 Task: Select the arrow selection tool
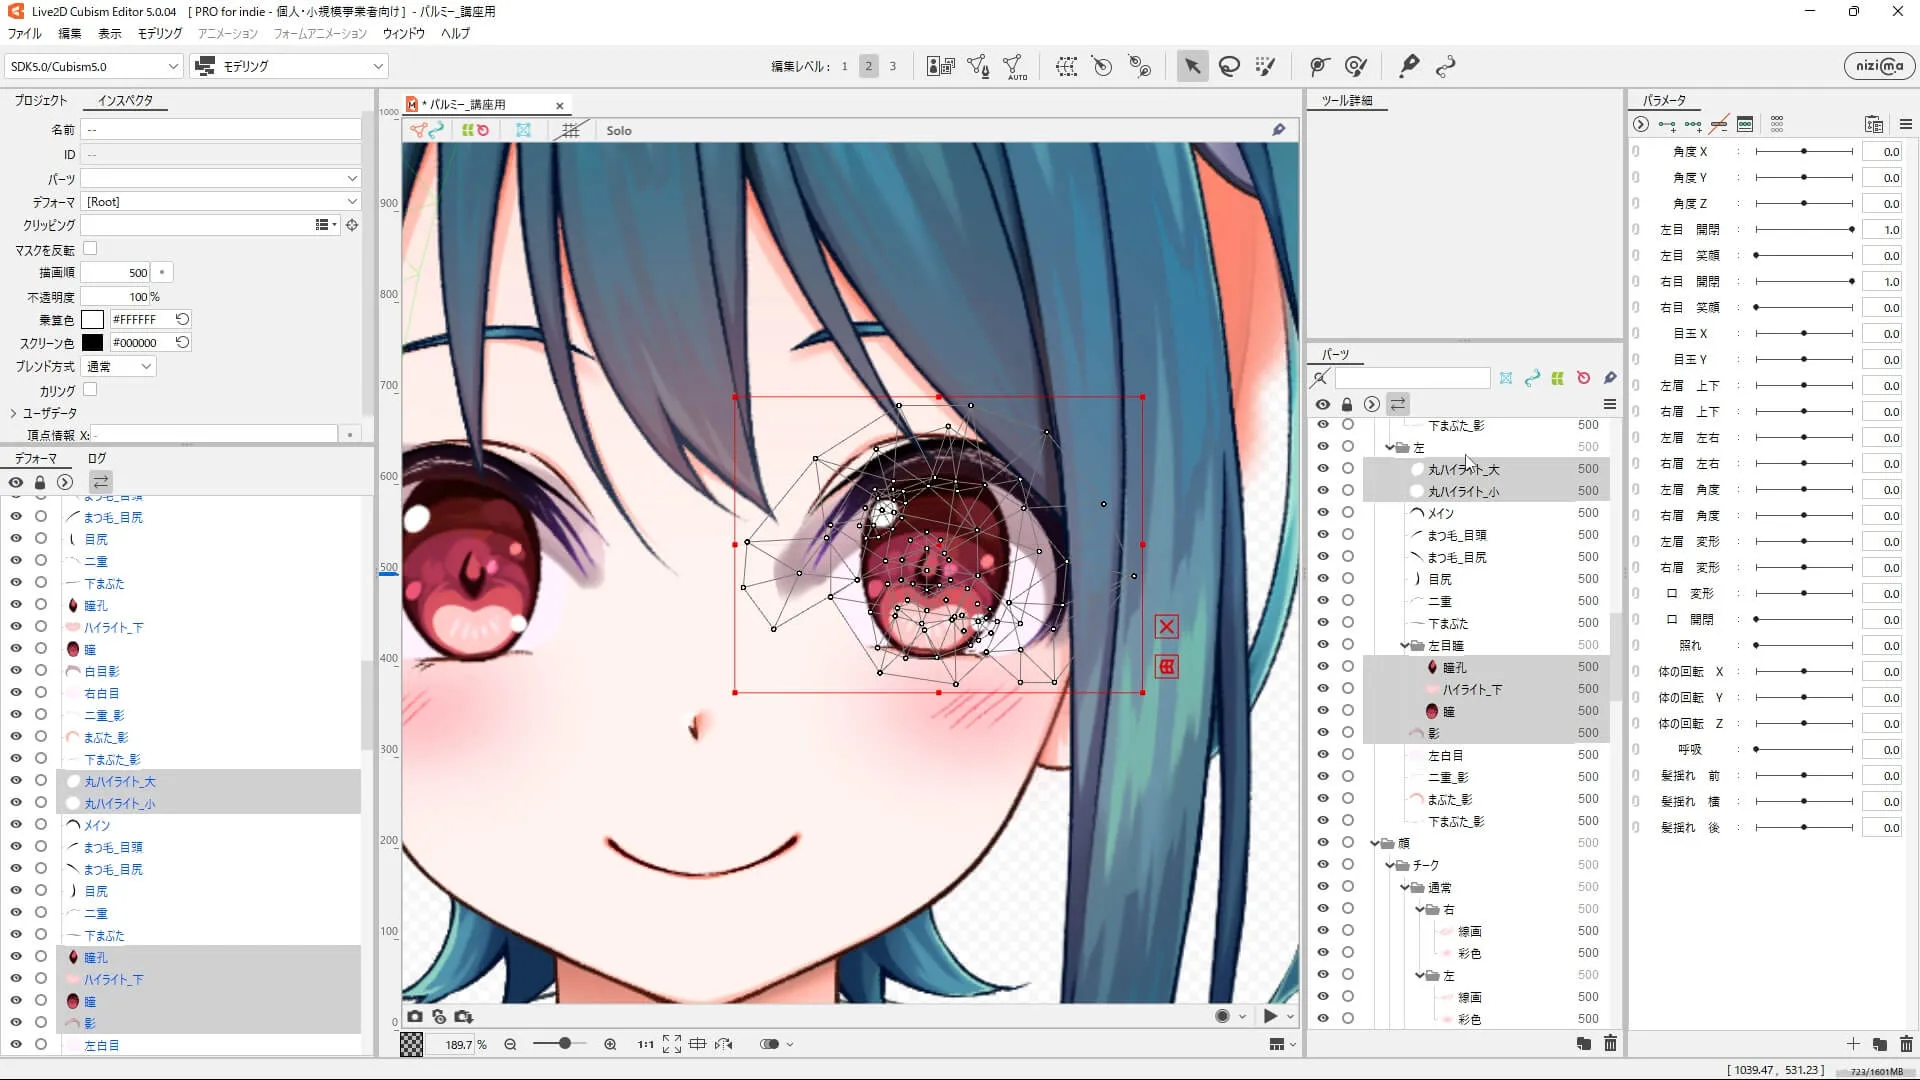click(1192, 66)
